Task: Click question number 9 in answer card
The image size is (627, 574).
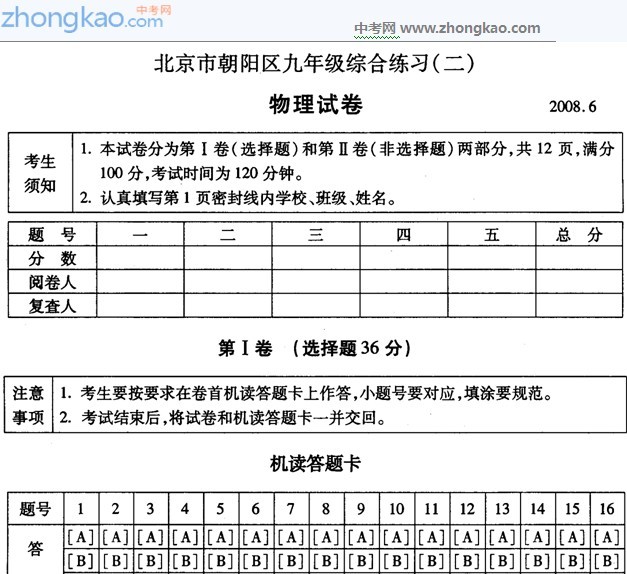Action: click(x=361, y=509)
